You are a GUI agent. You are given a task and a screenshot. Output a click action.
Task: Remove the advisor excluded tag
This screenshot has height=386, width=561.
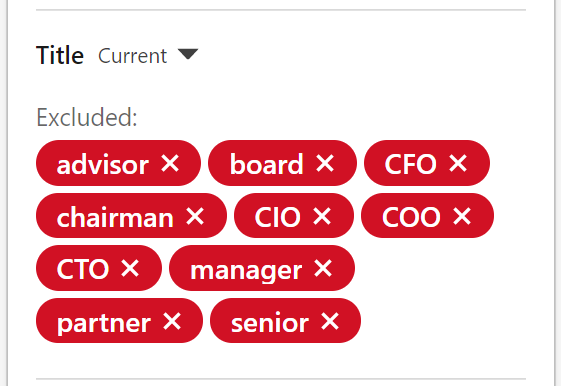[170, 163]
